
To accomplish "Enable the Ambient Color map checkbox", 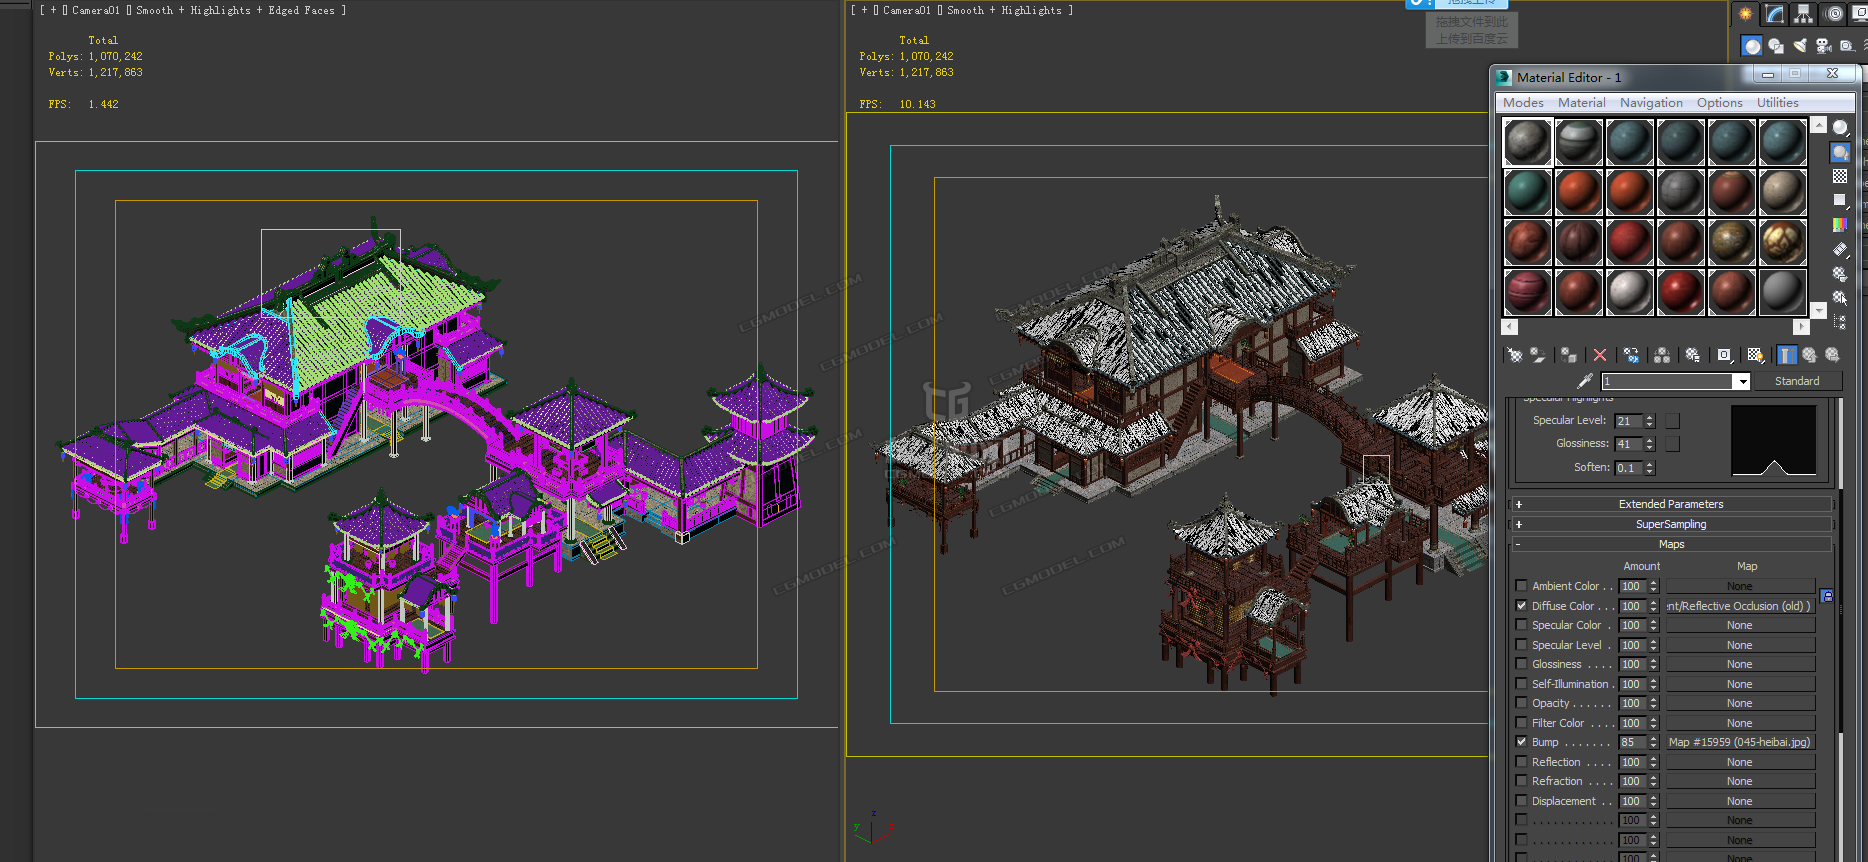I will click(x=1521, y=586).
